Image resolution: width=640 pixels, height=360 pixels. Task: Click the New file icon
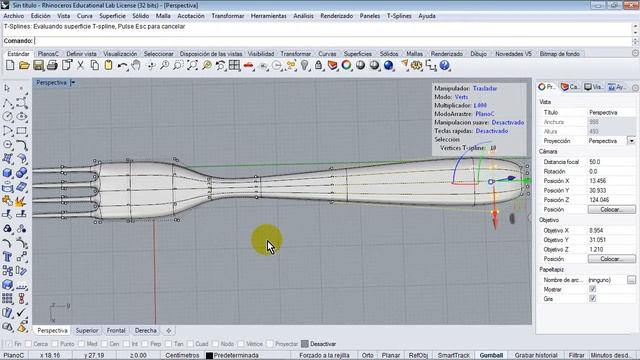10,65
